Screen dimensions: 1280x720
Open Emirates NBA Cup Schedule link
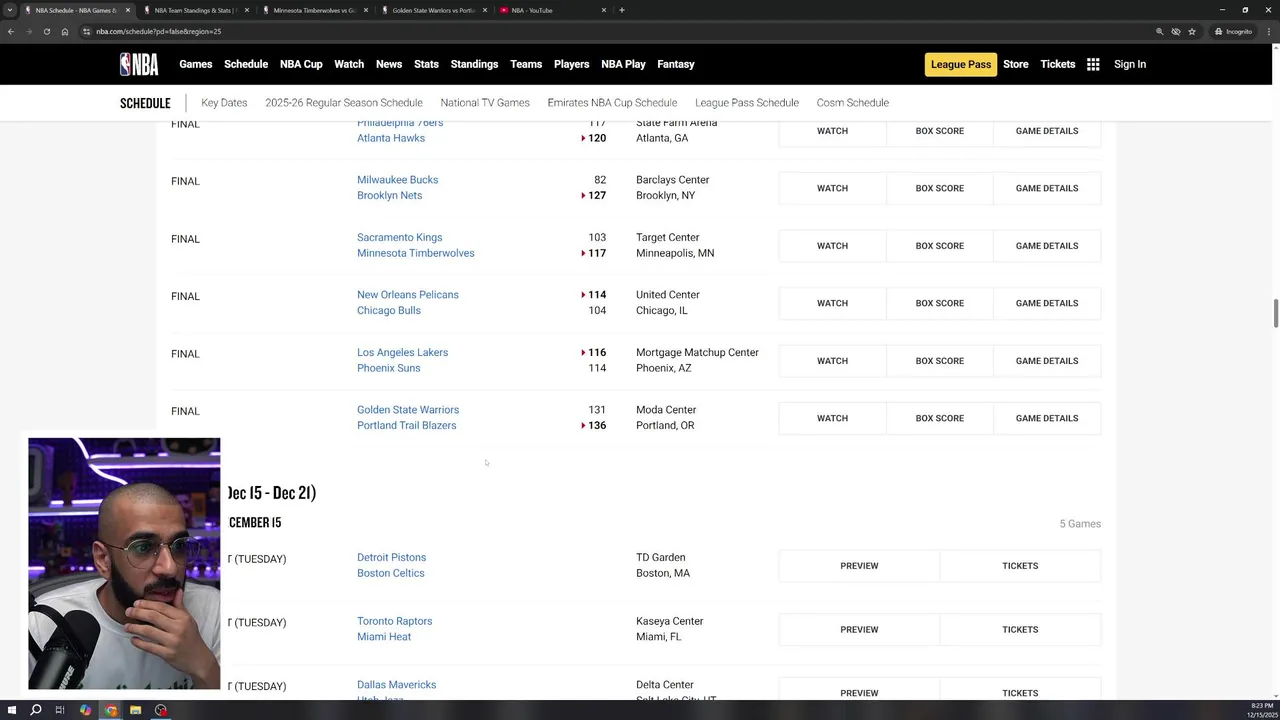pos(612,102)
